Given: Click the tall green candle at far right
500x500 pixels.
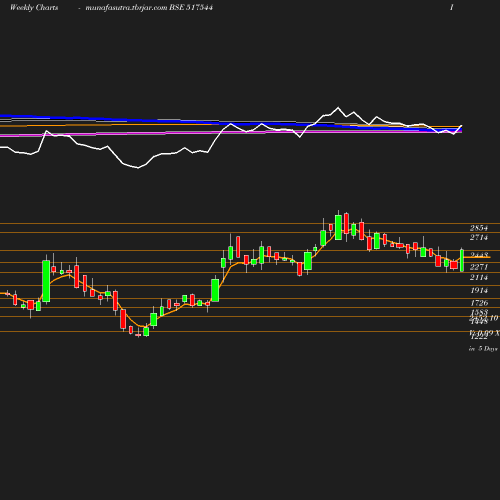Looking at the screenshot, I should click(462, 260).
